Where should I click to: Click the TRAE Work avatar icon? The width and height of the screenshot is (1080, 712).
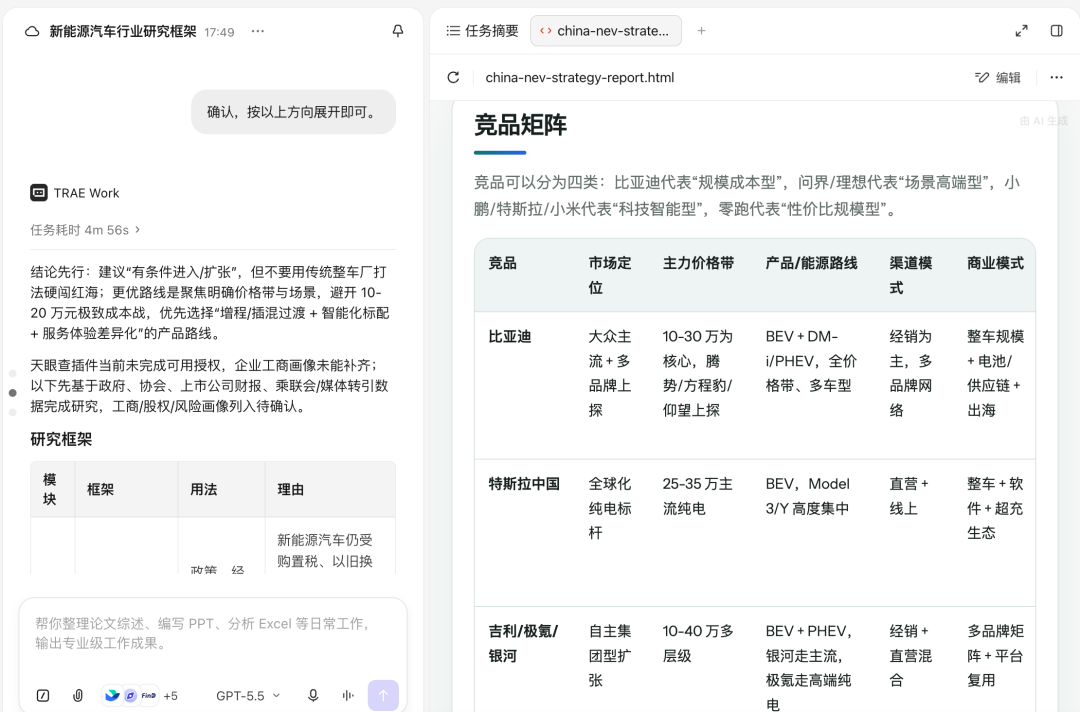tap(39, 193)
